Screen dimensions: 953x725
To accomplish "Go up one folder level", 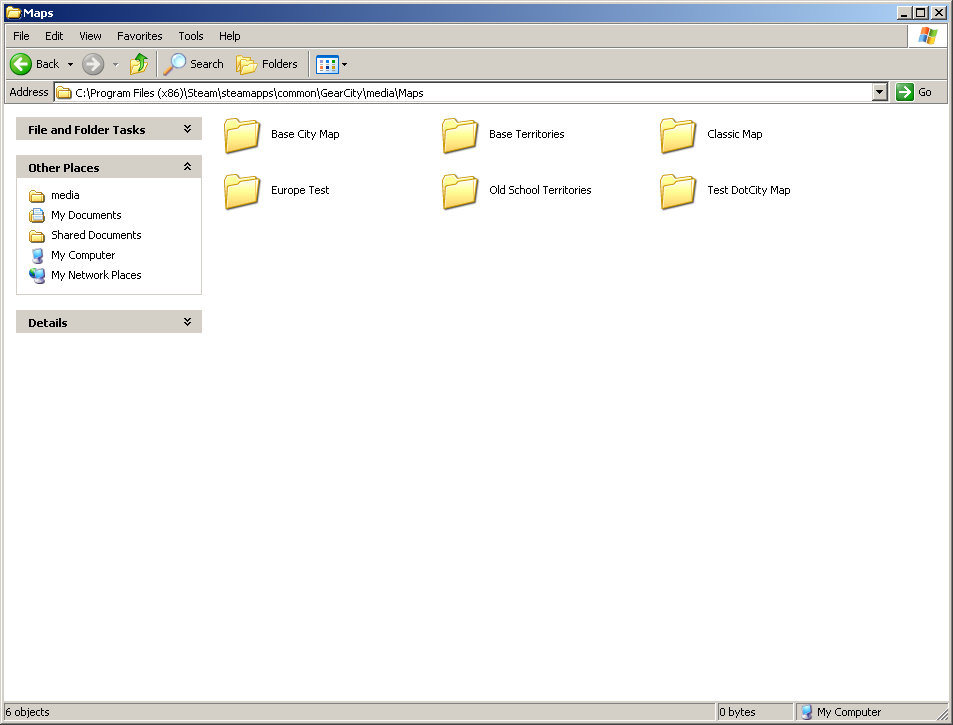I will click(x=139, y=64).
